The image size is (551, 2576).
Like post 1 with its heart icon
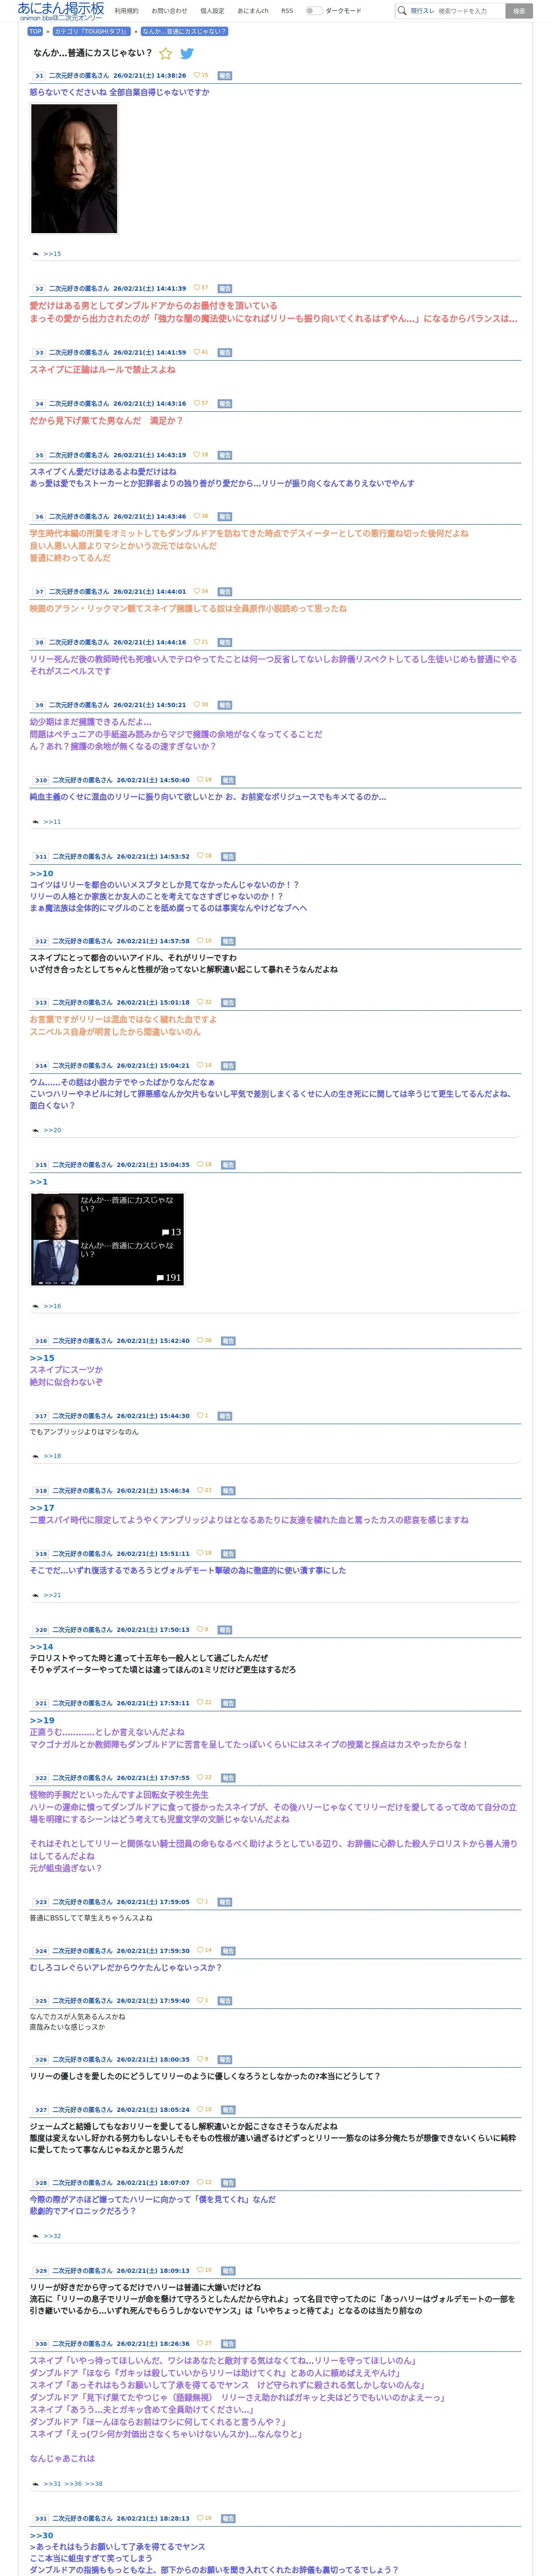click(196, 75)
